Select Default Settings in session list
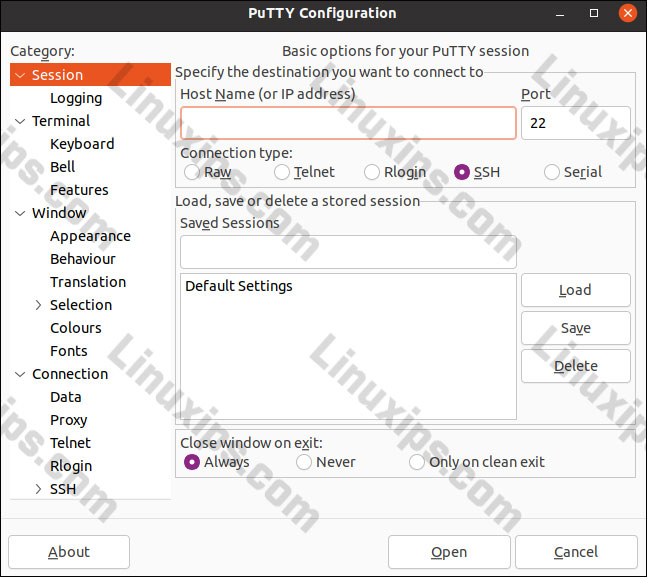Viewport: 647px width, 577px height. (239, 286)
